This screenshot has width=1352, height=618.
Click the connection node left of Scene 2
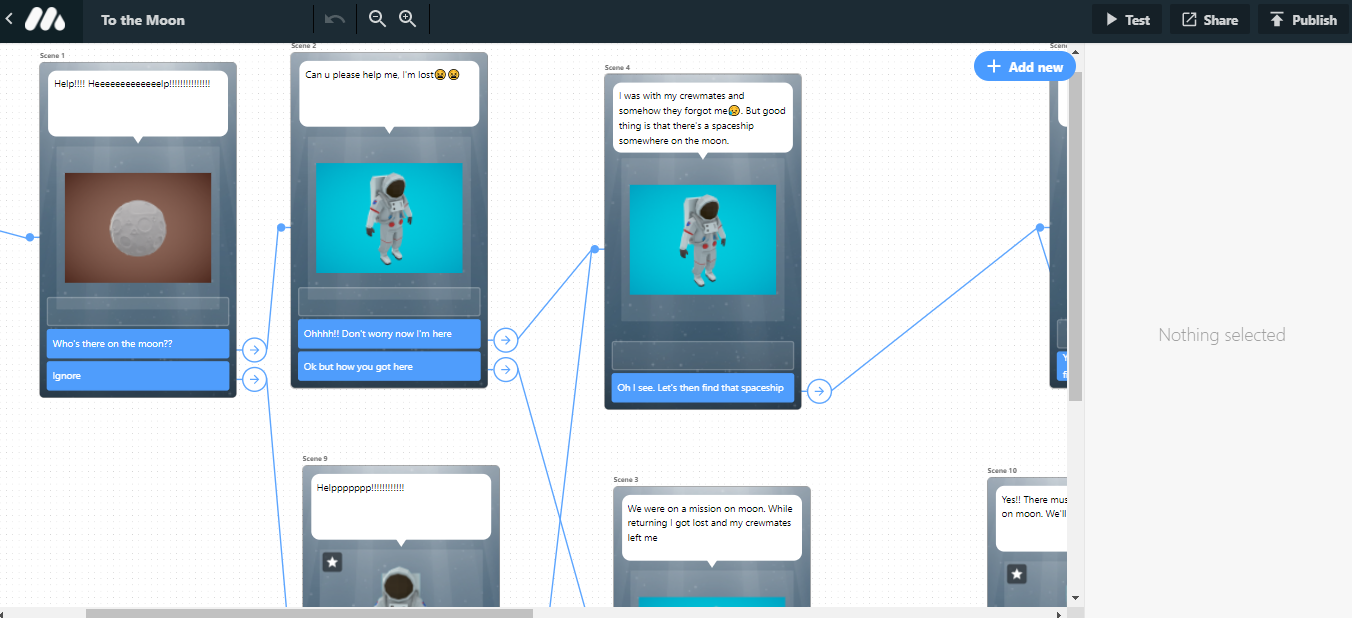point(281,228)
